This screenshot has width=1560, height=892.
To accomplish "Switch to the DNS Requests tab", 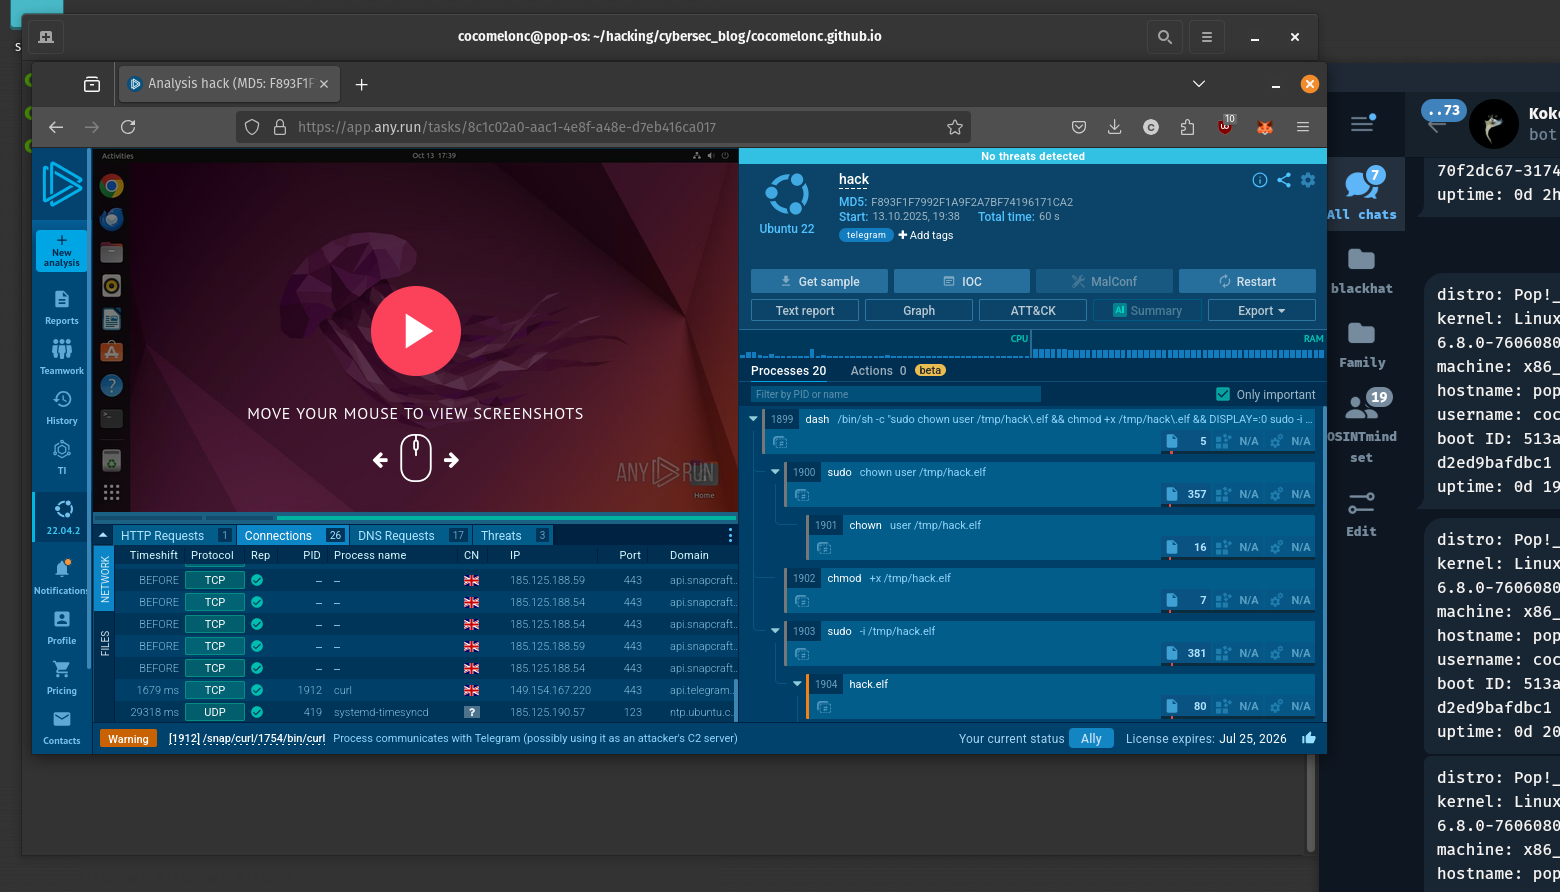I will click(396, 536).
